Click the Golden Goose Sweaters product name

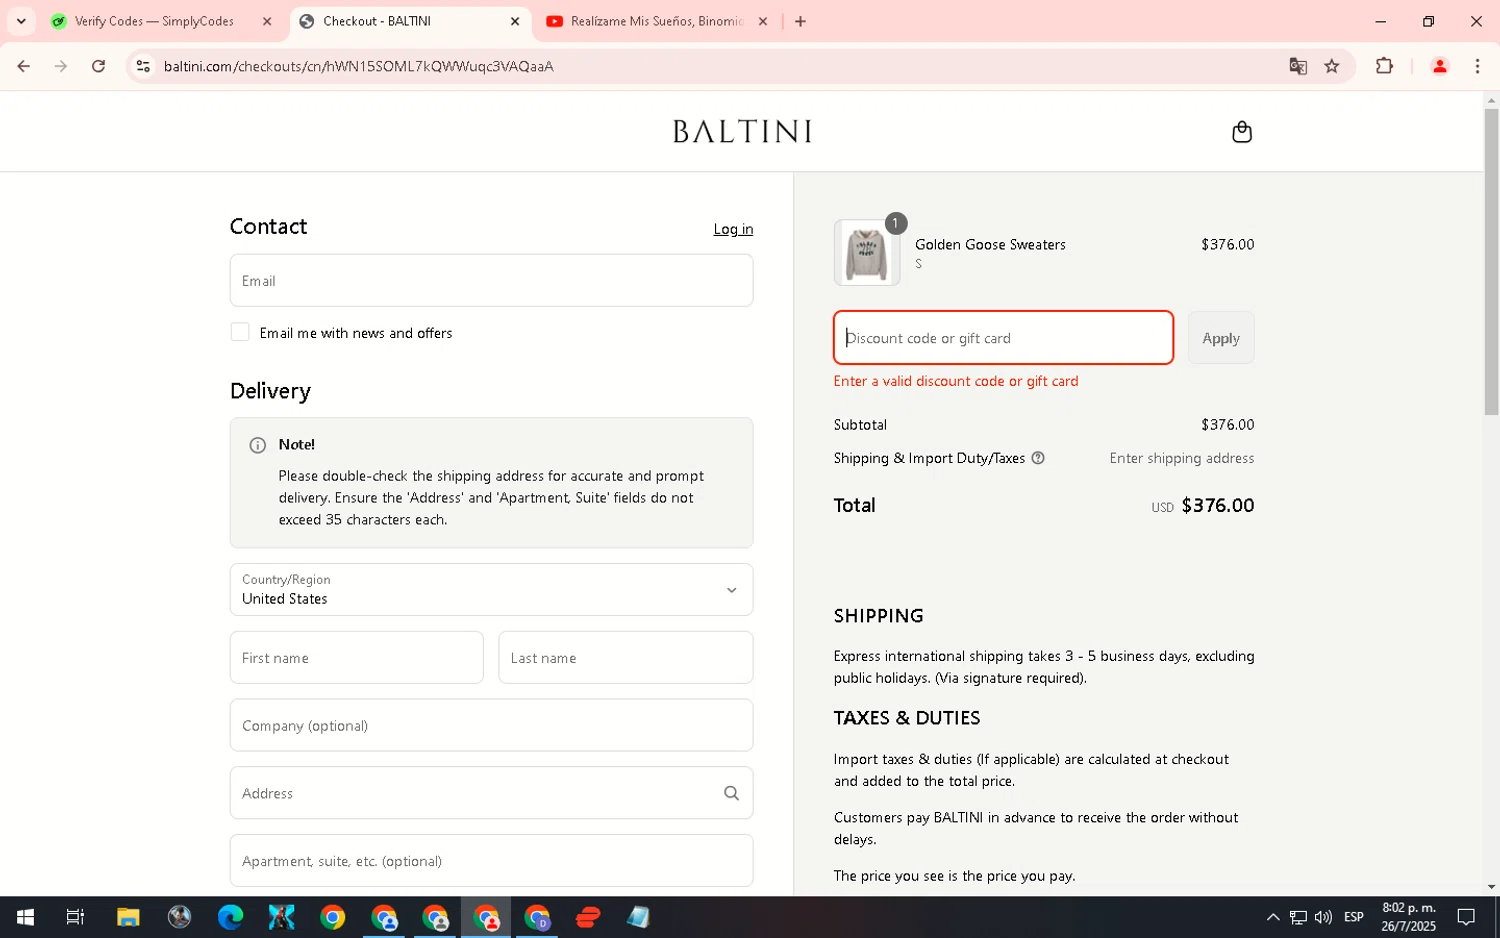tap(990, 244)
